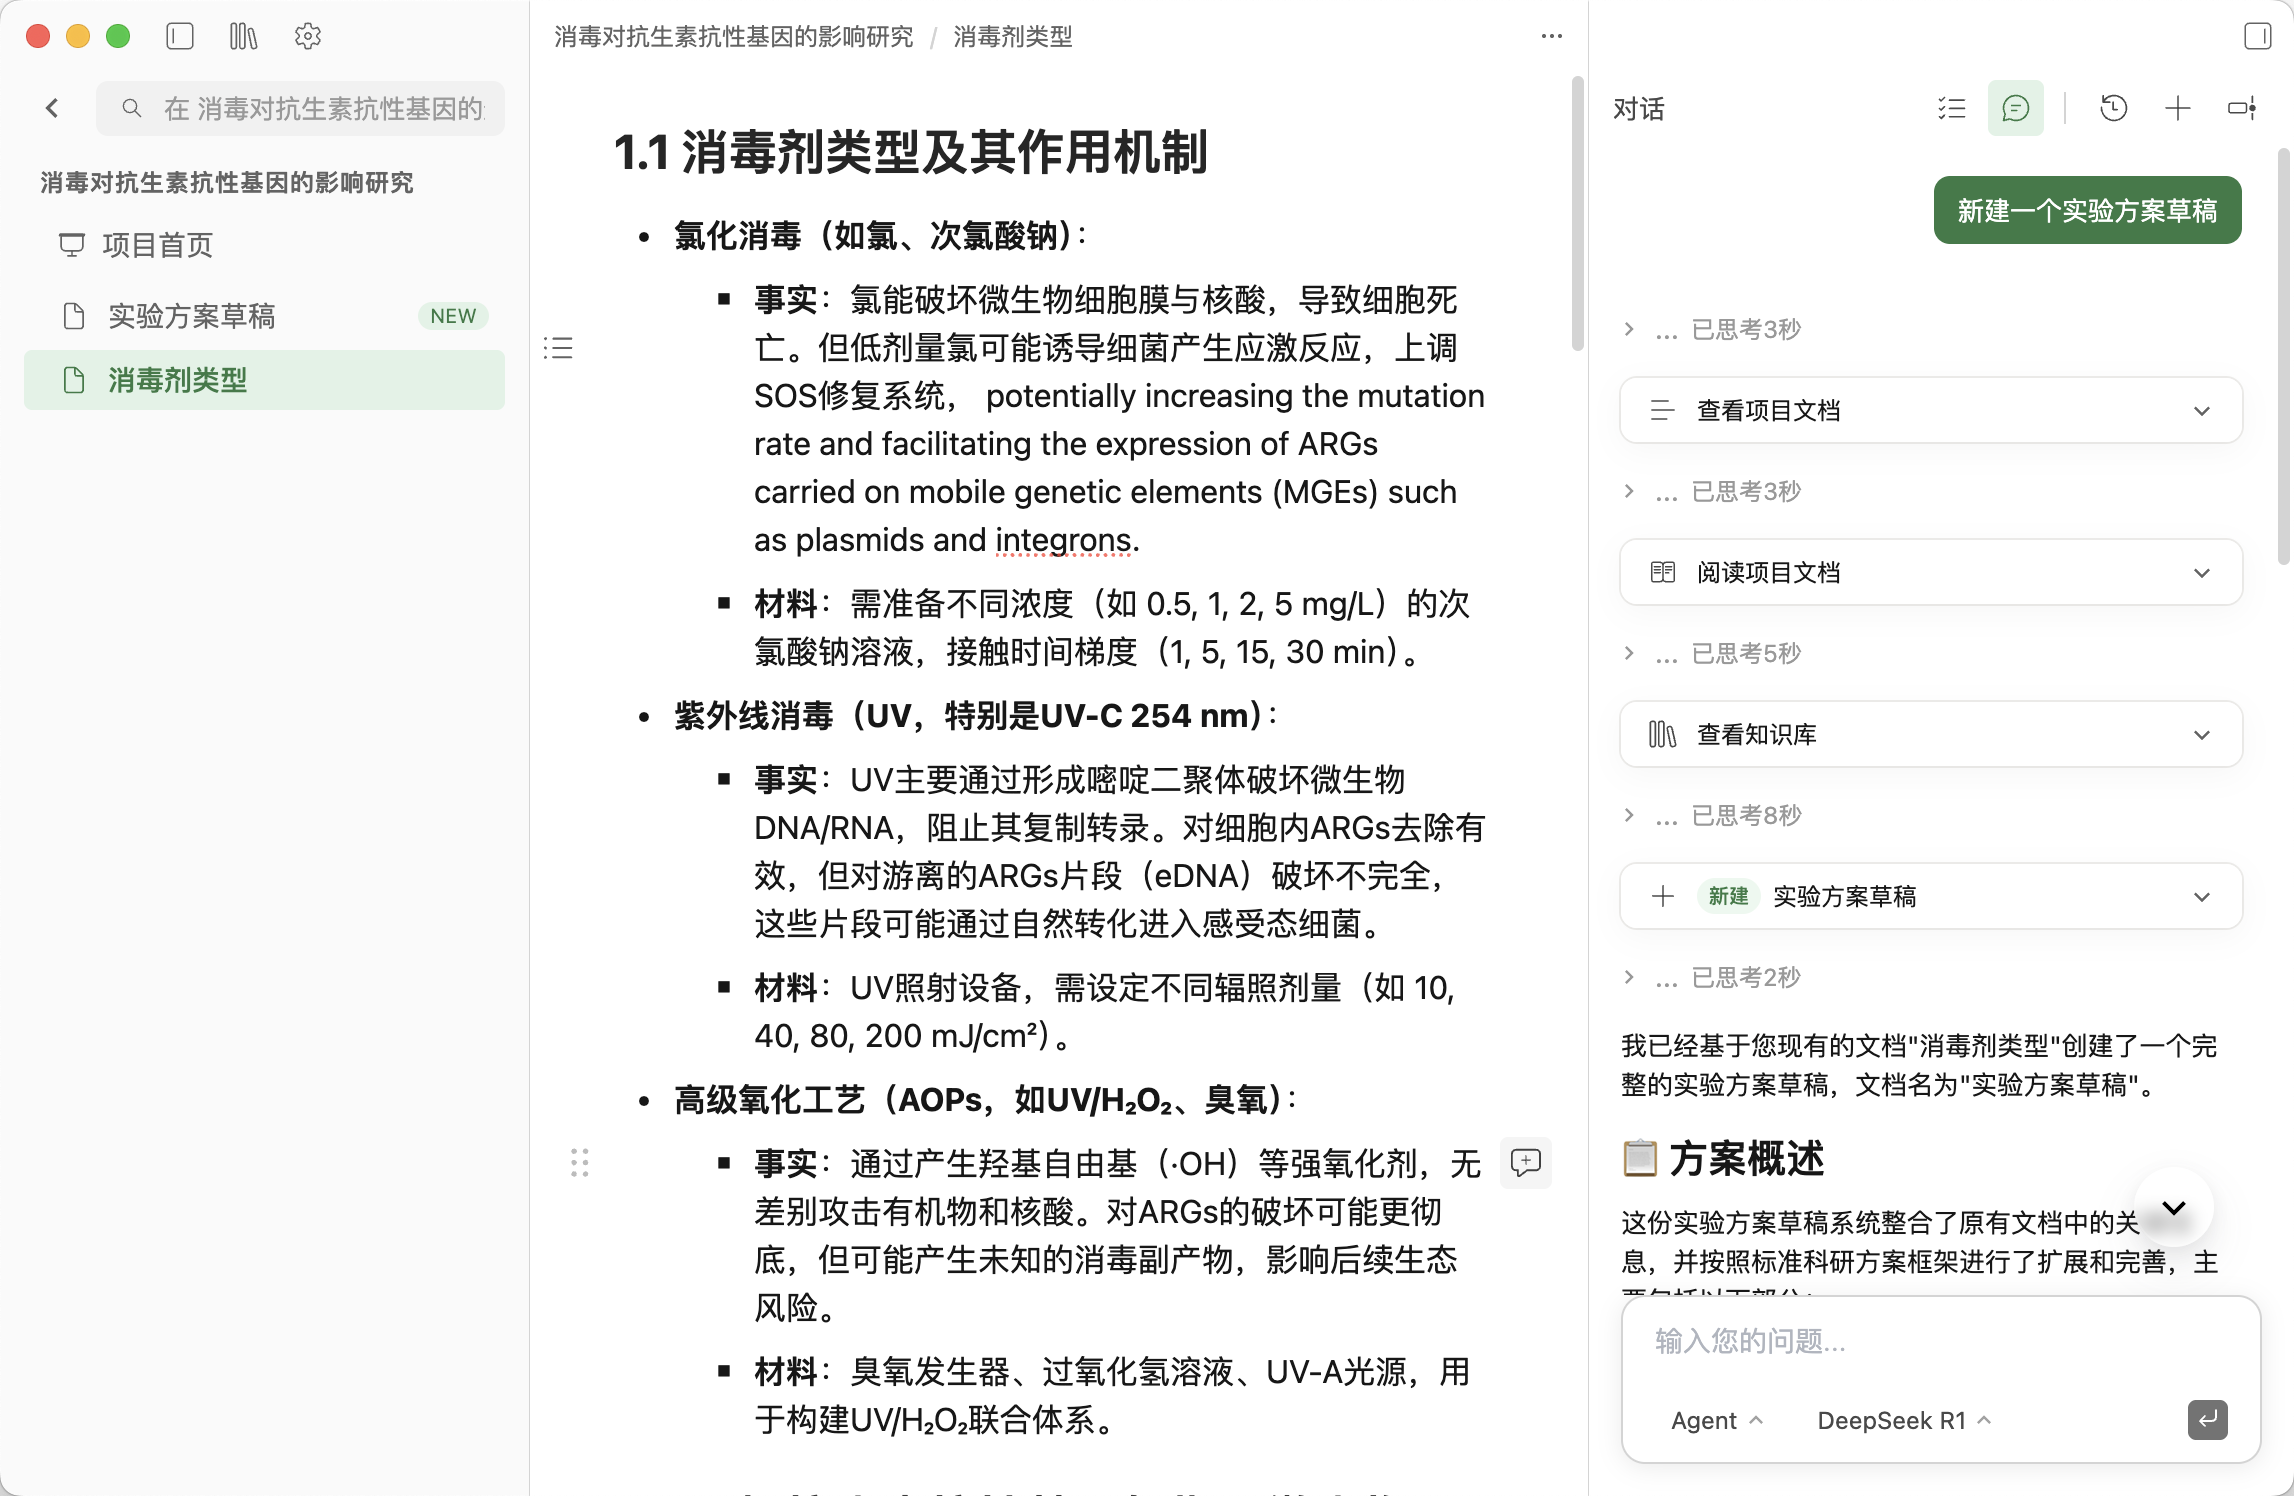Start new conversation with plus icon
The image size is (2294, 1496).
point(2177,108)
